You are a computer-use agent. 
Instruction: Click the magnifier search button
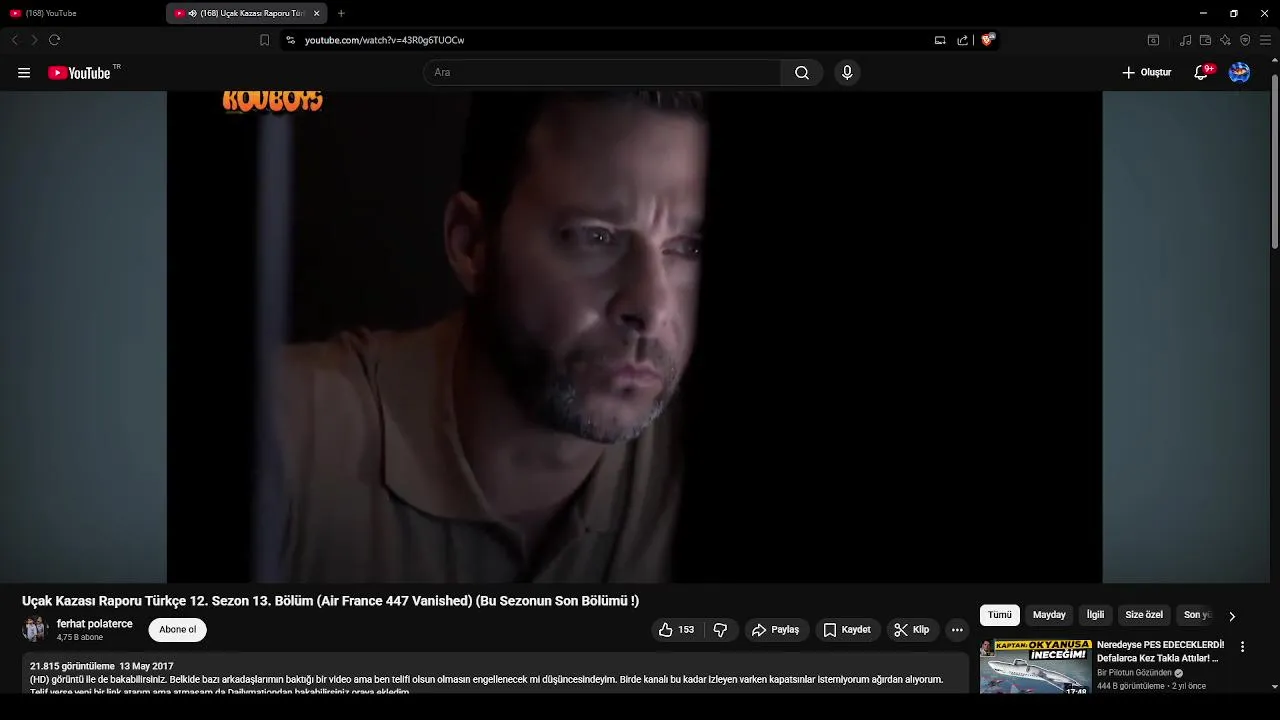[802, 73]
